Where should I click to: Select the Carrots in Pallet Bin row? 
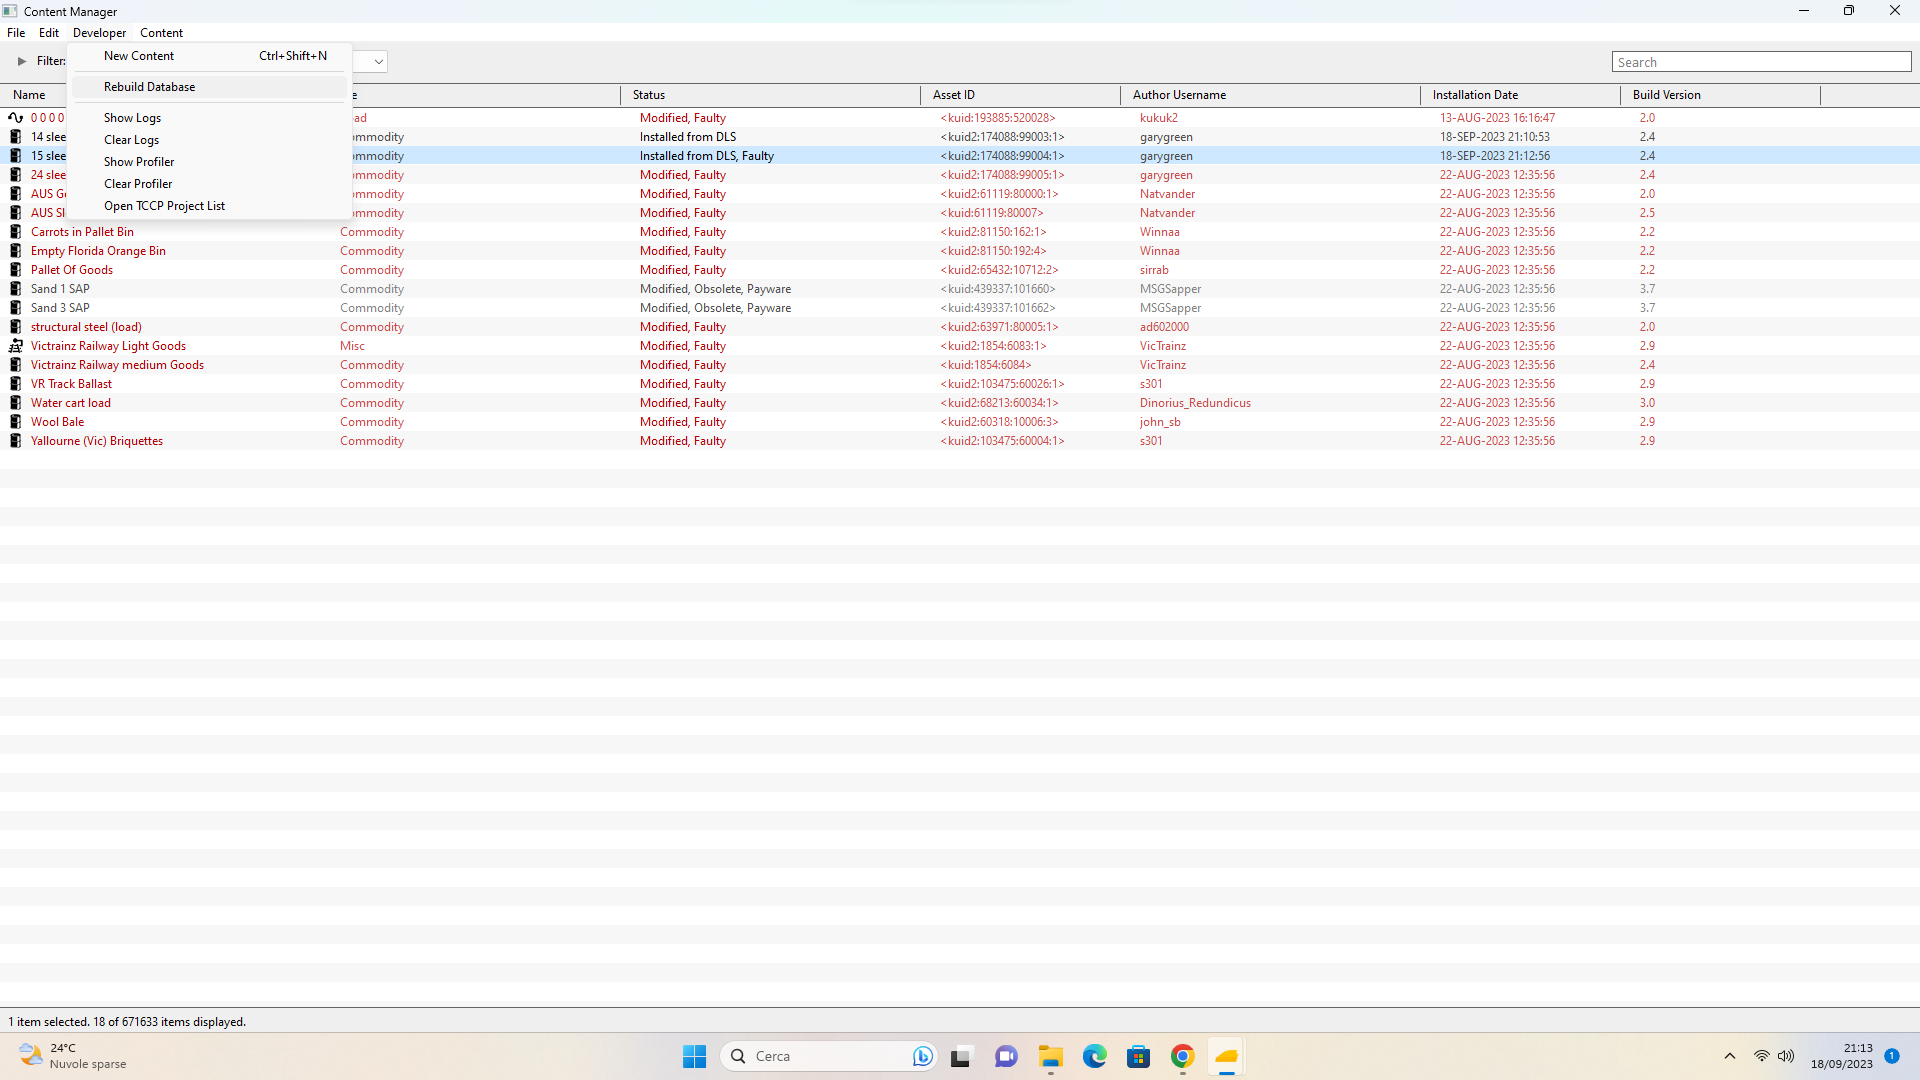click(x=960, y=232)
